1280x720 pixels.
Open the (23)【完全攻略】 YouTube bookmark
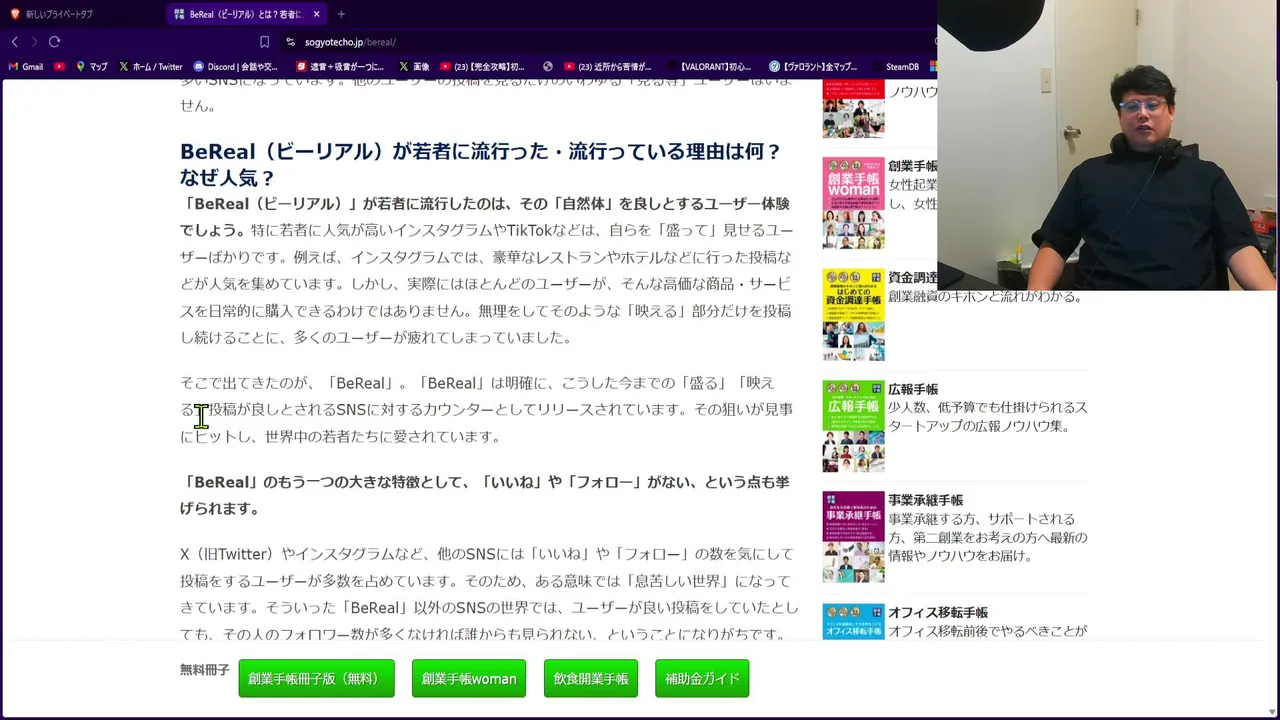pos(483,67)
